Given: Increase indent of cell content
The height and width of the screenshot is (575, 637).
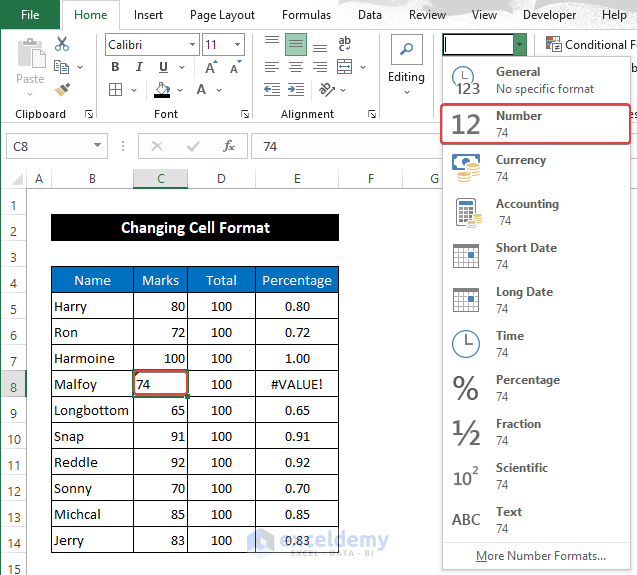Looking at the screenshot, I should (x=296, y=89).
